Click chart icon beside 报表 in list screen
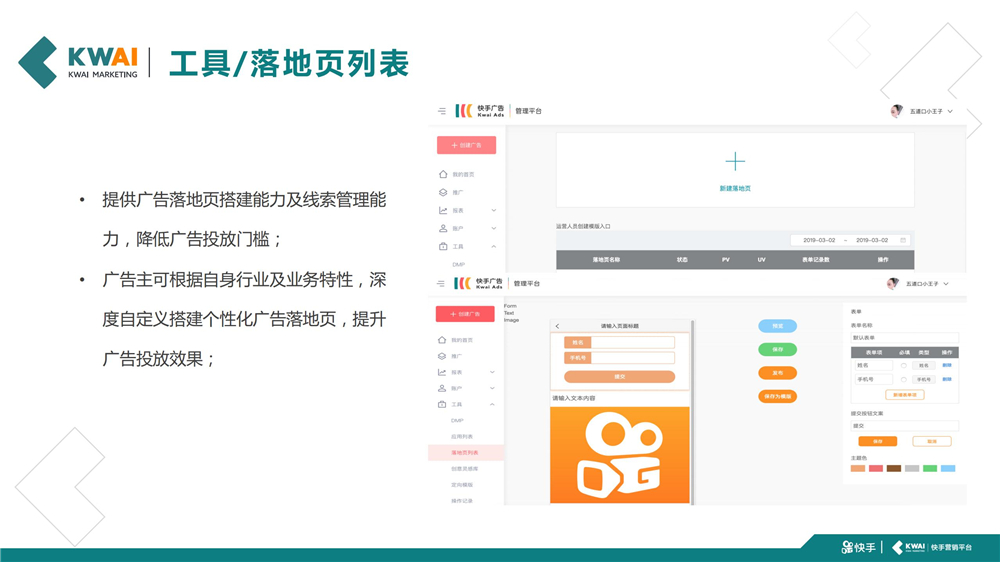 [x=443, y=210]
